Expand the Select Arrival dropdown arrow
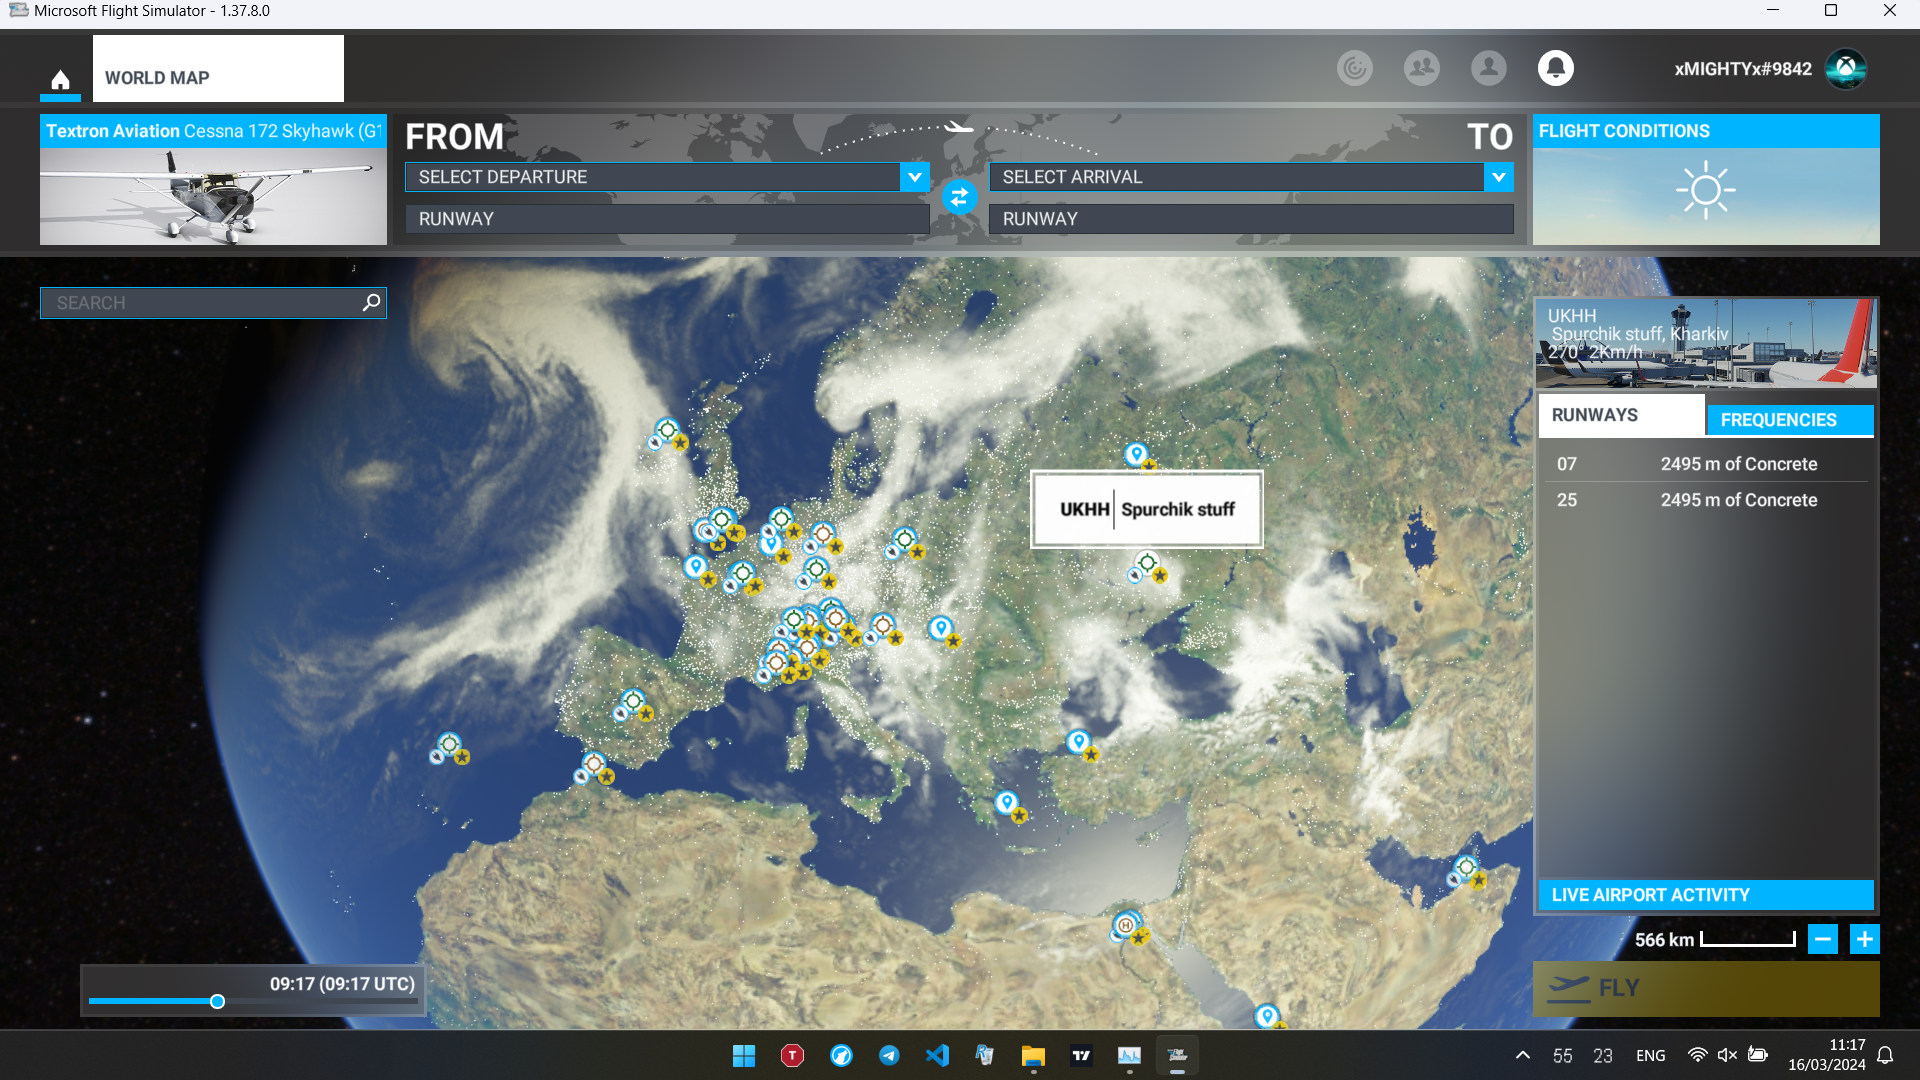Image resolution: width=1920 pixels, height=1080 pixels. (1498, 177)
